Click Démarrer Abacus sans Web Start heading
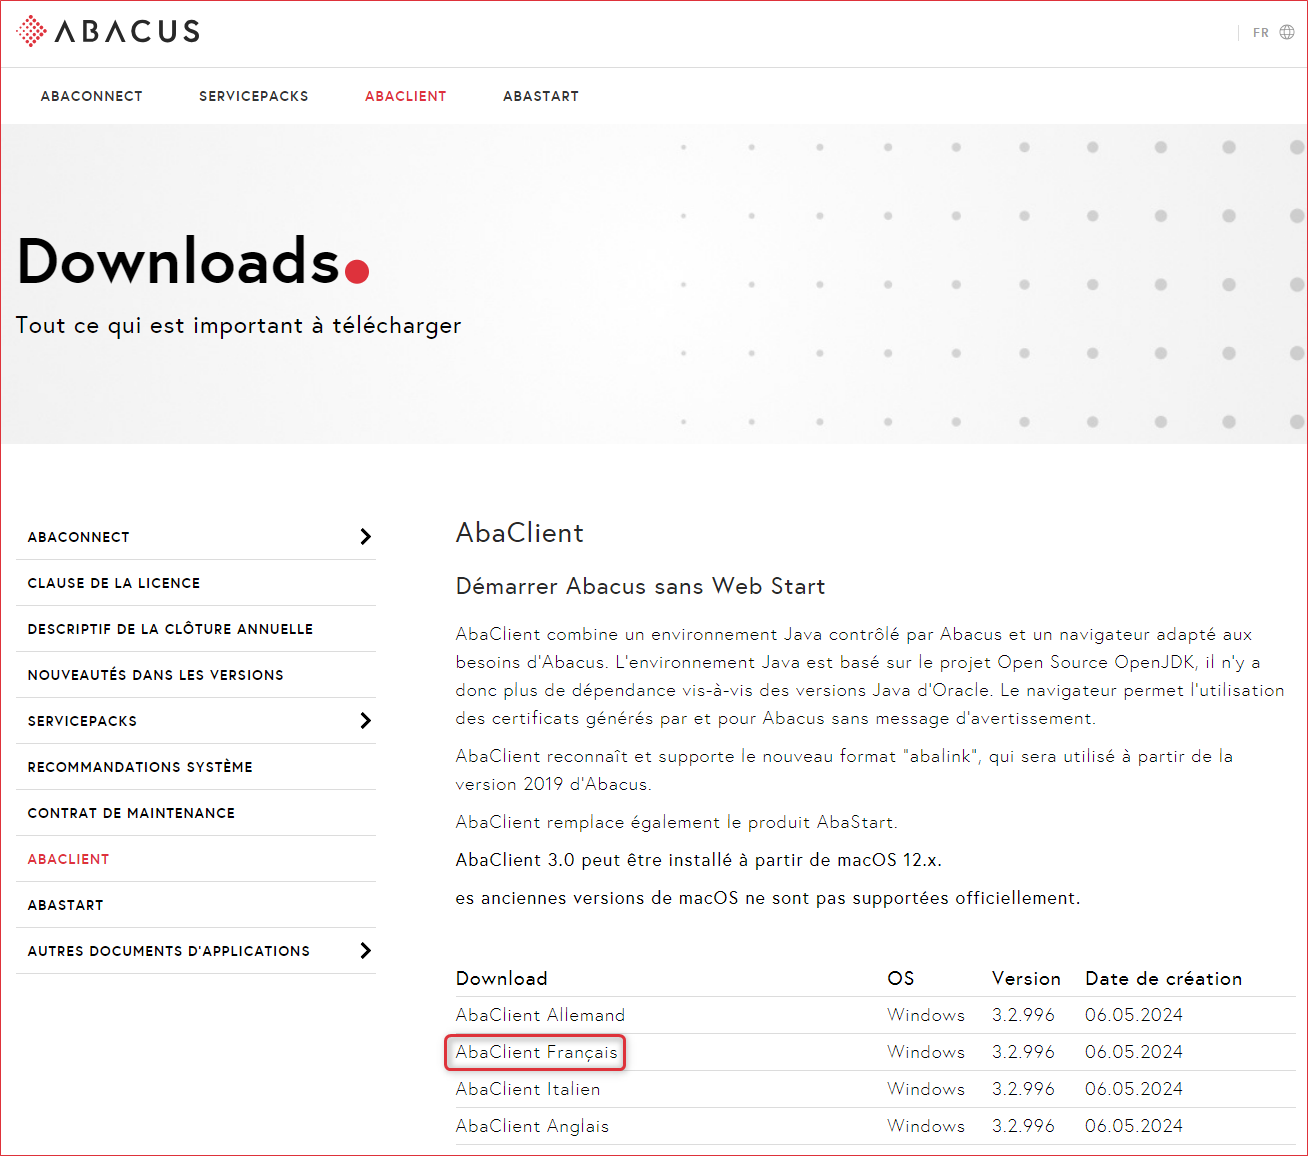 tap(640, 586)
